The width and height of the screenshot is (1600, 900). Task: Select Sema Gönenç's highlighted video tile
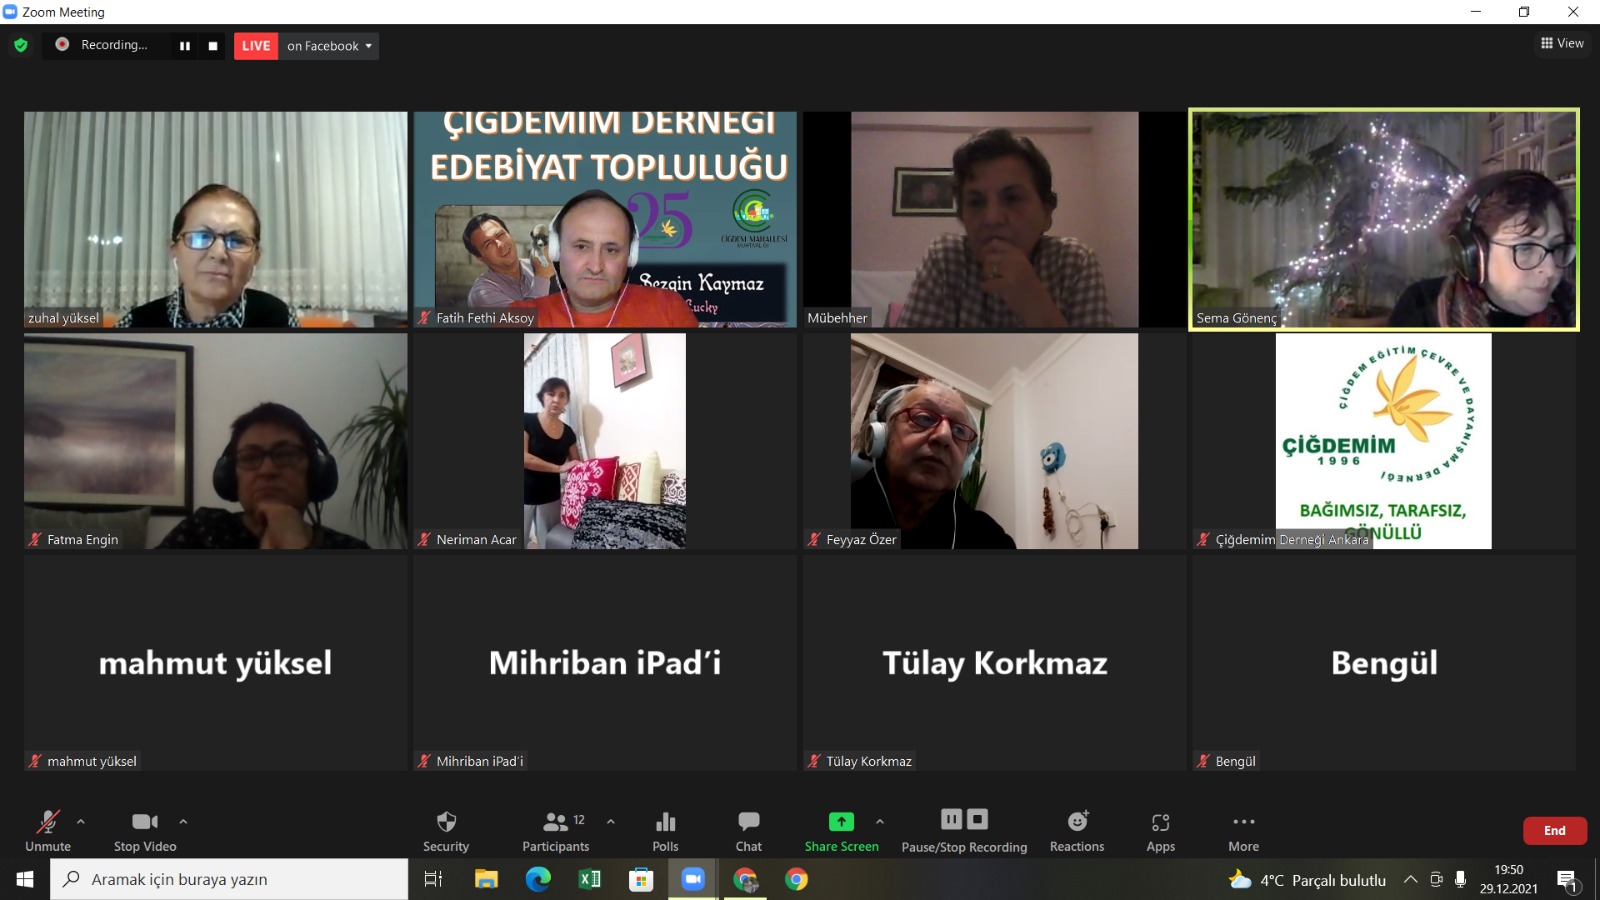pyautogui.click(x=1384, y=219)
